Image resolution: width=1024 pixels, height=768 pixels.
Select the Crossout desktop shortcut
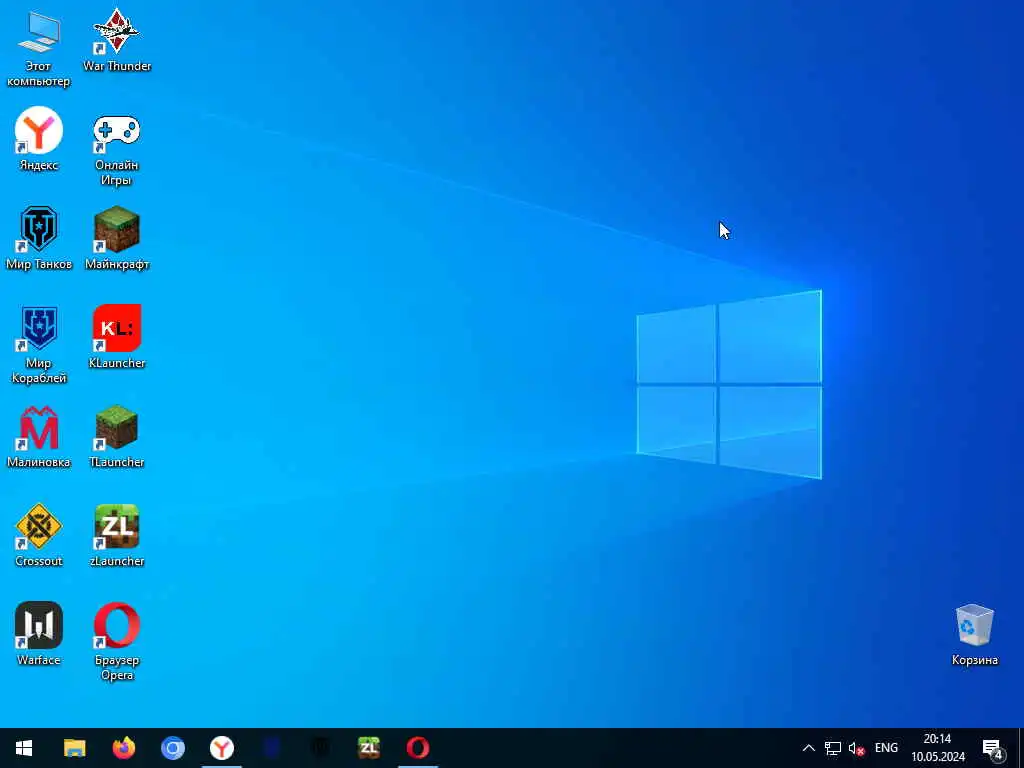(x=39, y=536)
